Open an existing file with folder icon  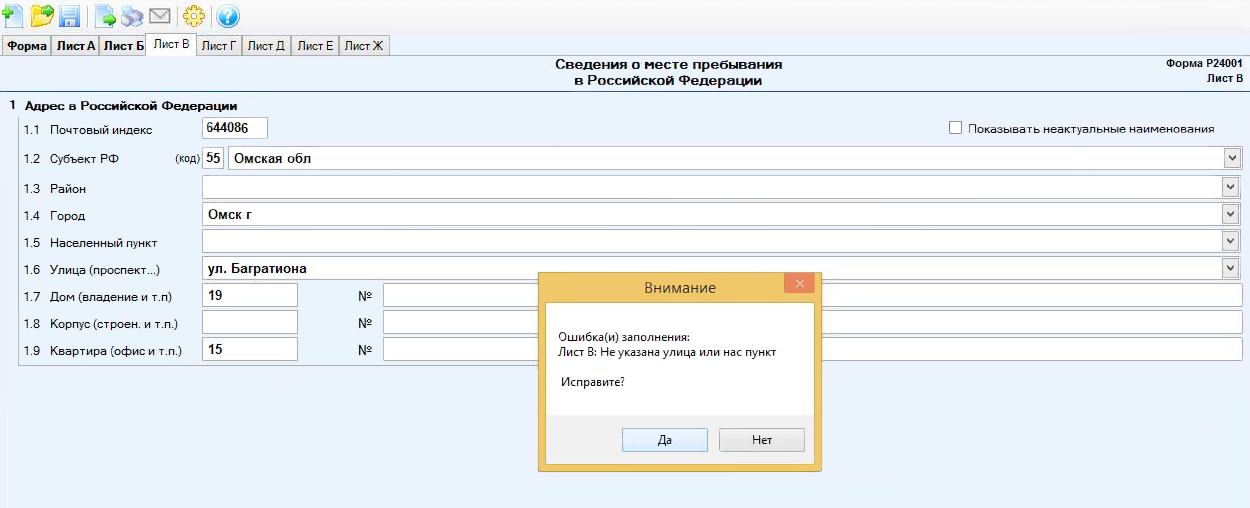tap(42, 16)
